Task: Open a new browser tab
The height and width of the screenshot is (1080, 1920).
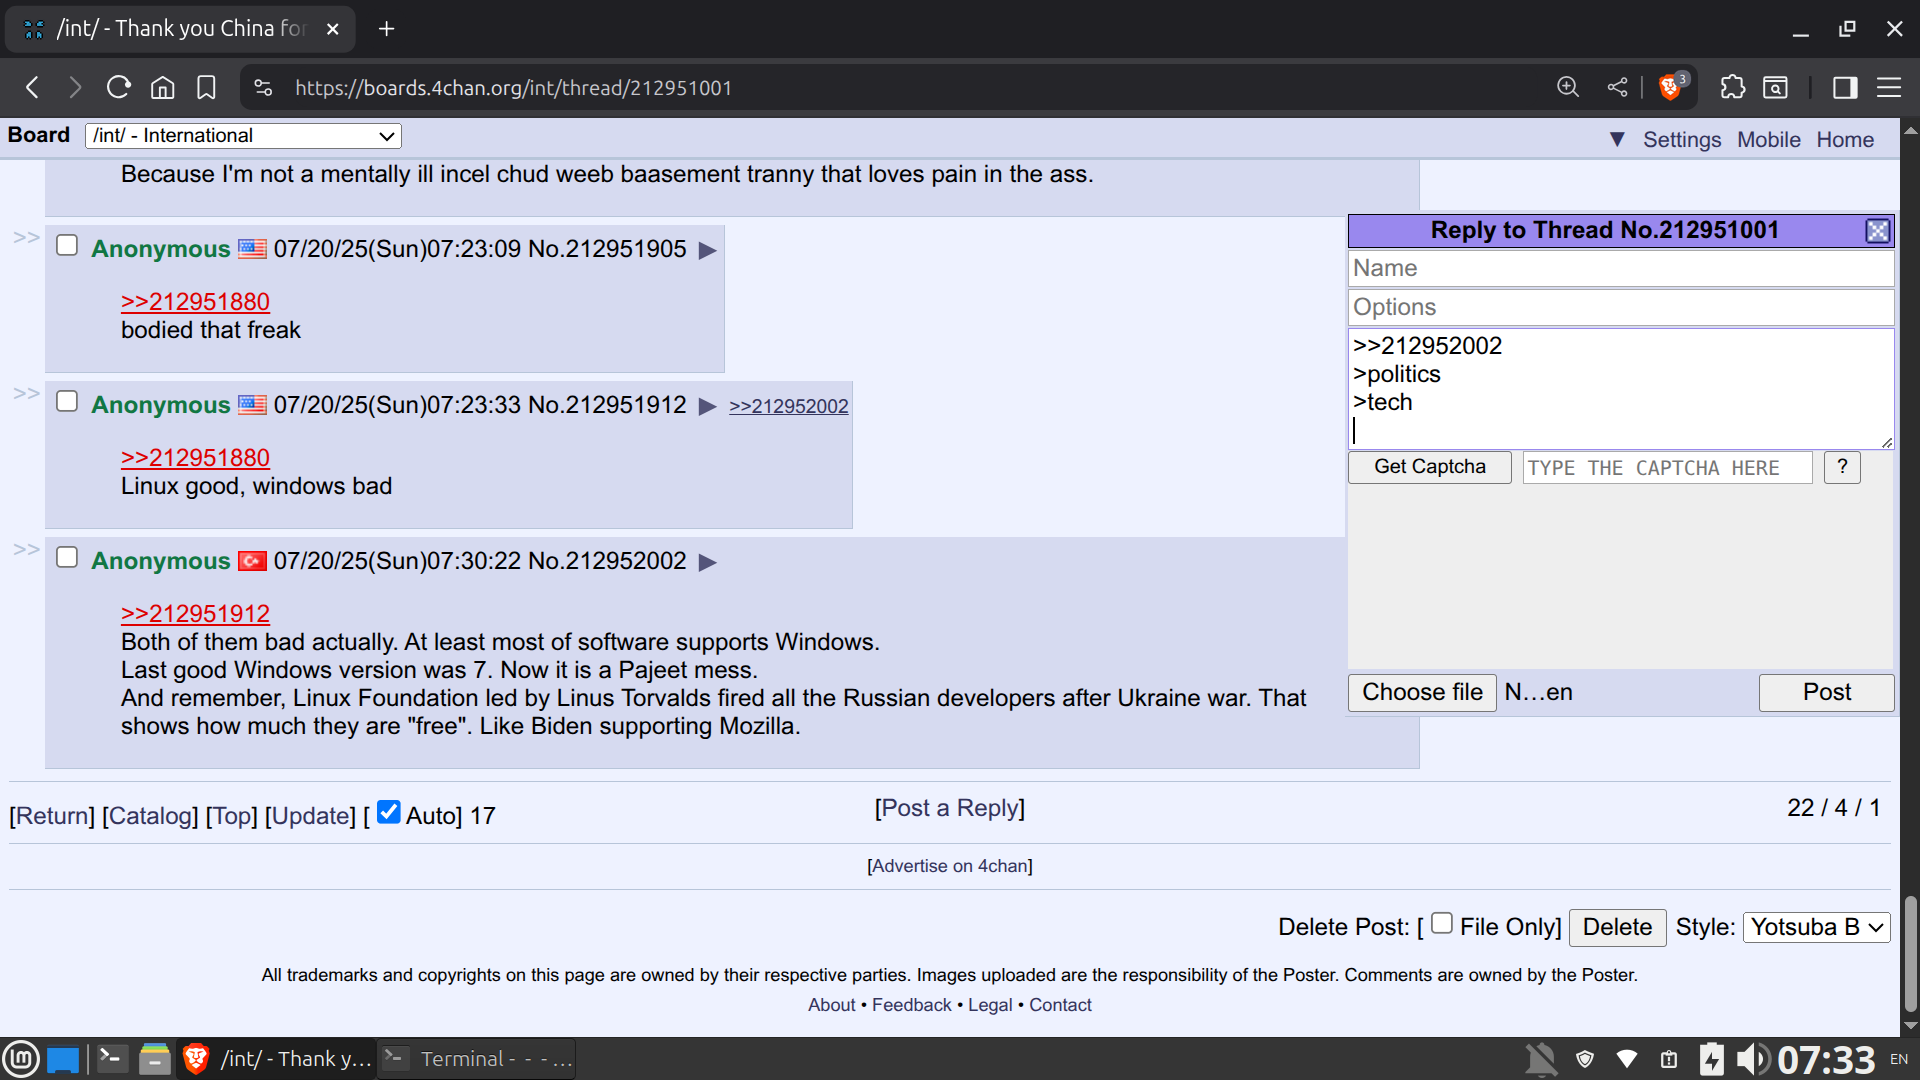Action: [387, 29]
